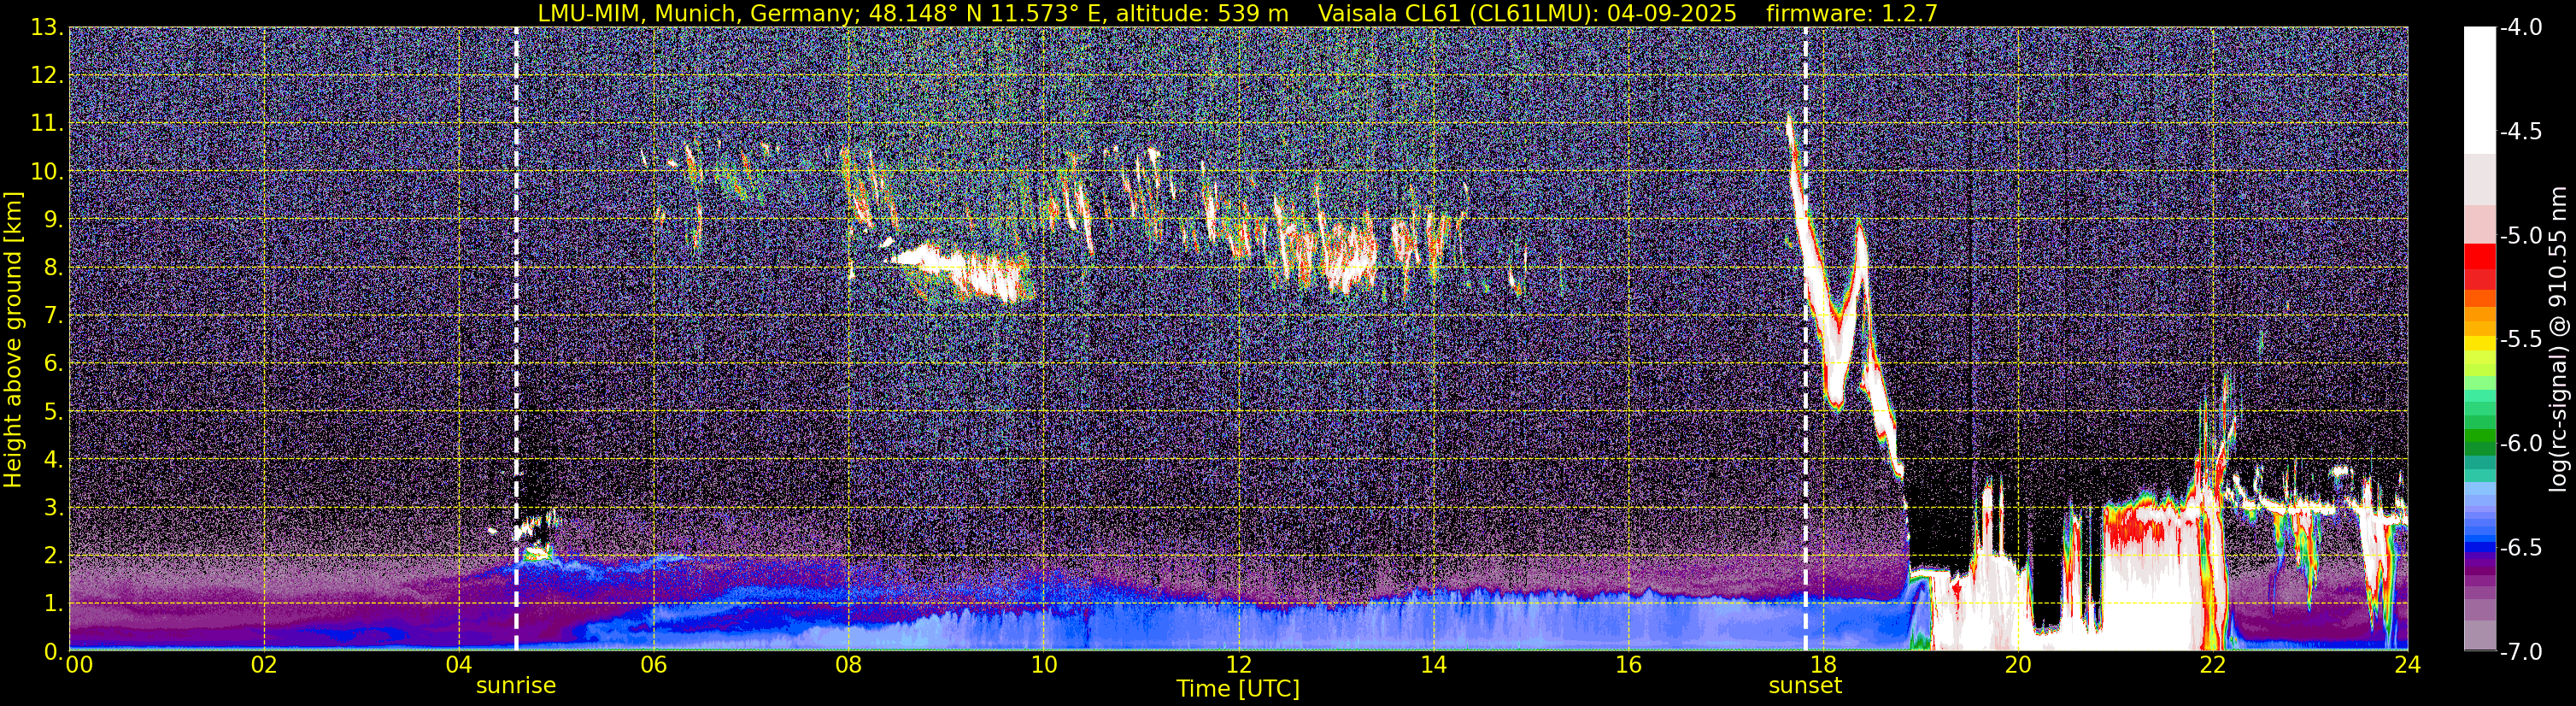
Task: Click the '20' time-axis tick label
Action: (2018, 666)
